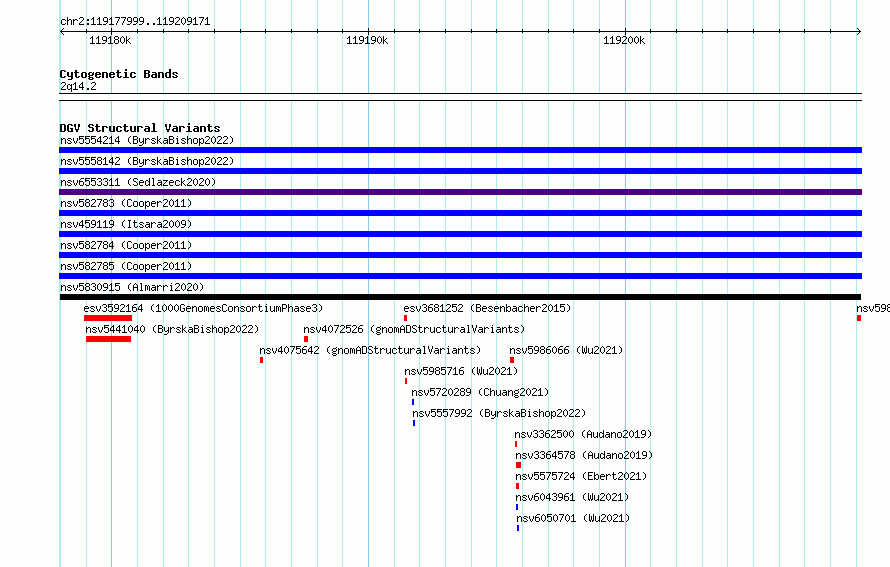Click the red marker under nsv4072526

(x=306, y=339)
